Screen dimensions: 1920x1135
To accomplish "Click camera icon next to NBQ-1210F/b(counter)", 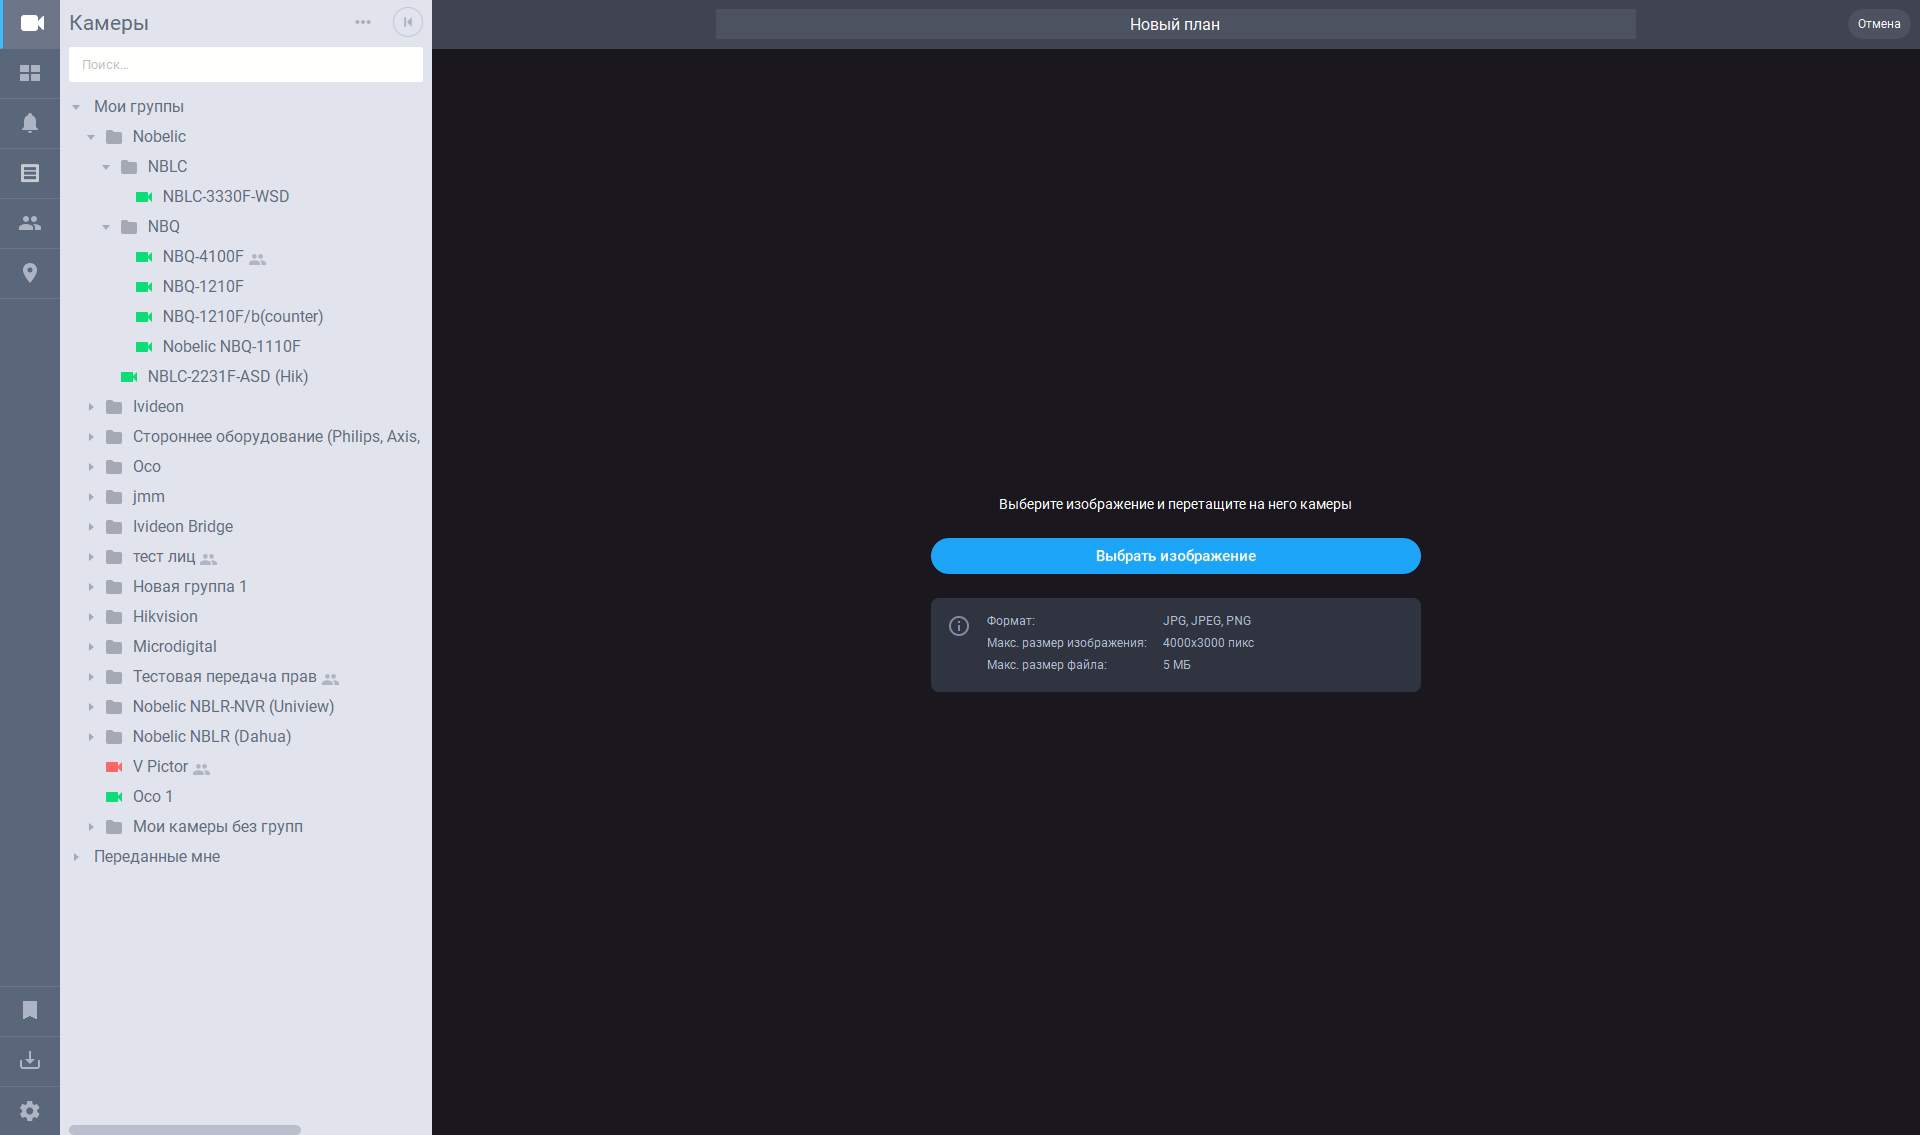I will coord(144,317).
